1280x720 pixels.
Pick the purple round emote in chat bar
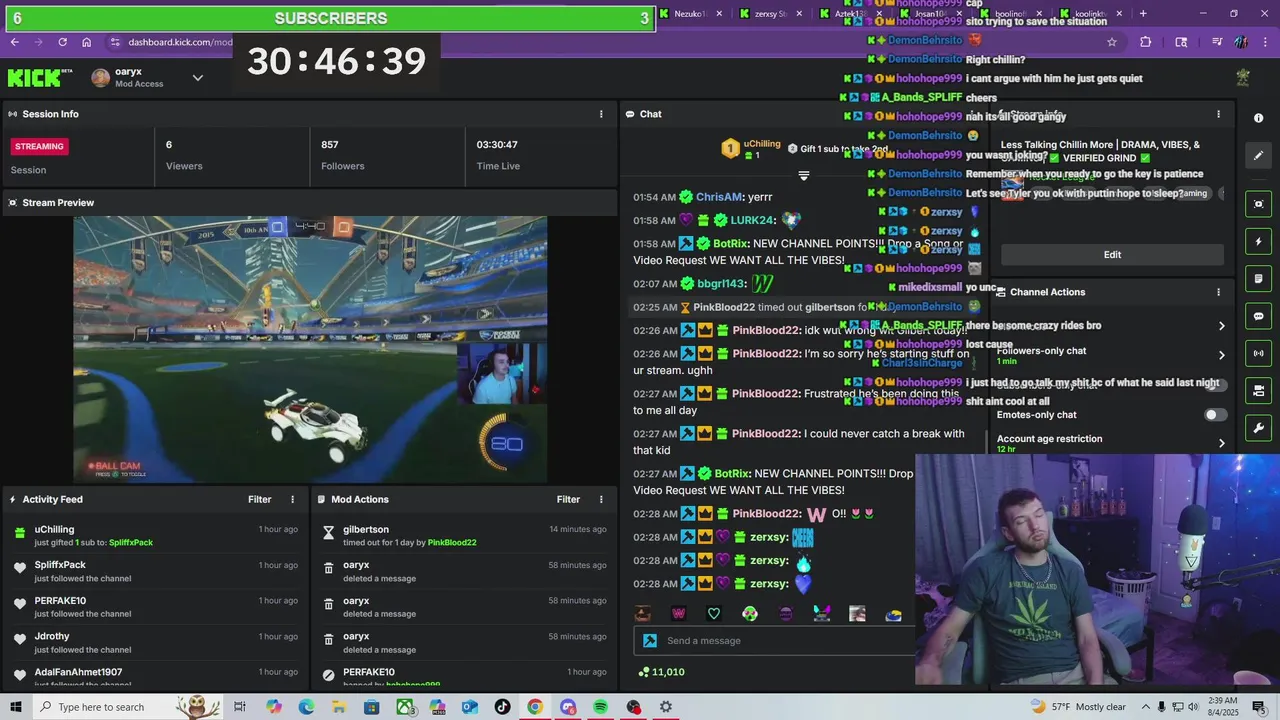tap(786, 614)
